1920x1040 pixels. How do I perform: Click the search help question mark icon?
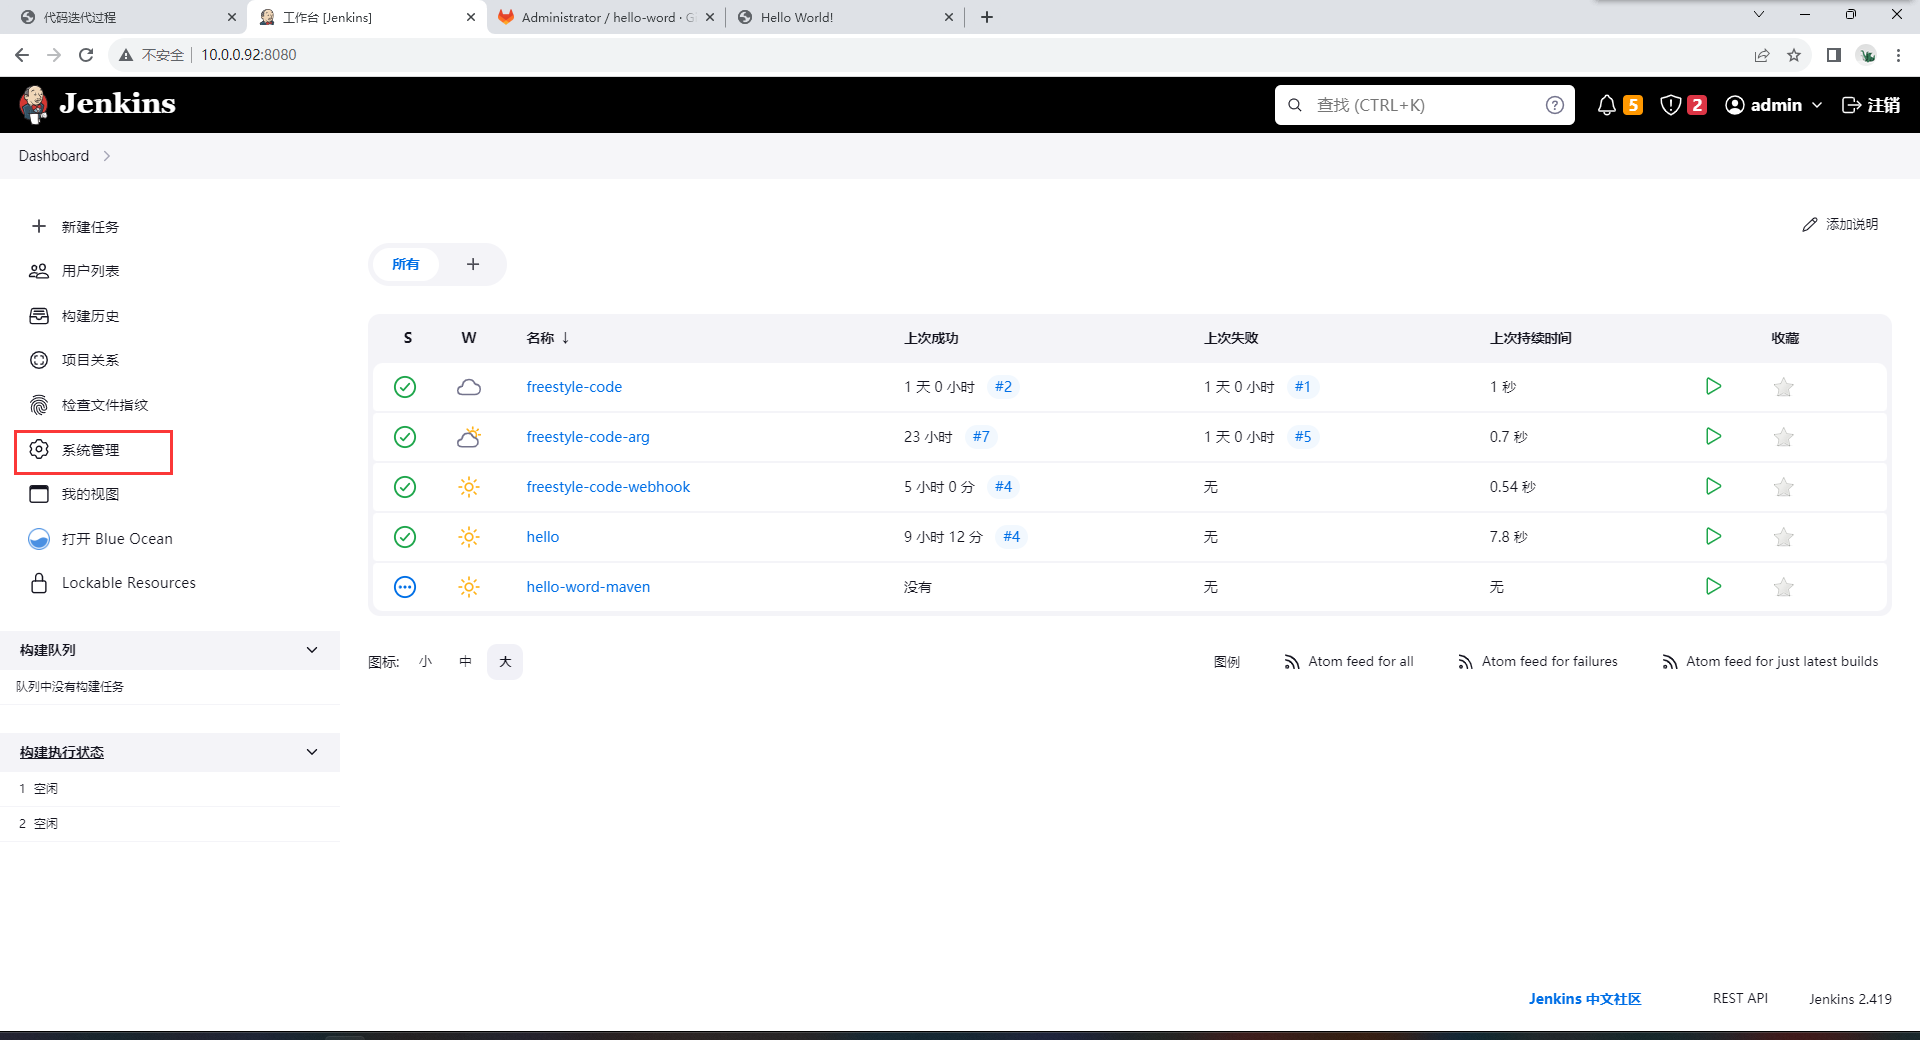click(1554, 105)
